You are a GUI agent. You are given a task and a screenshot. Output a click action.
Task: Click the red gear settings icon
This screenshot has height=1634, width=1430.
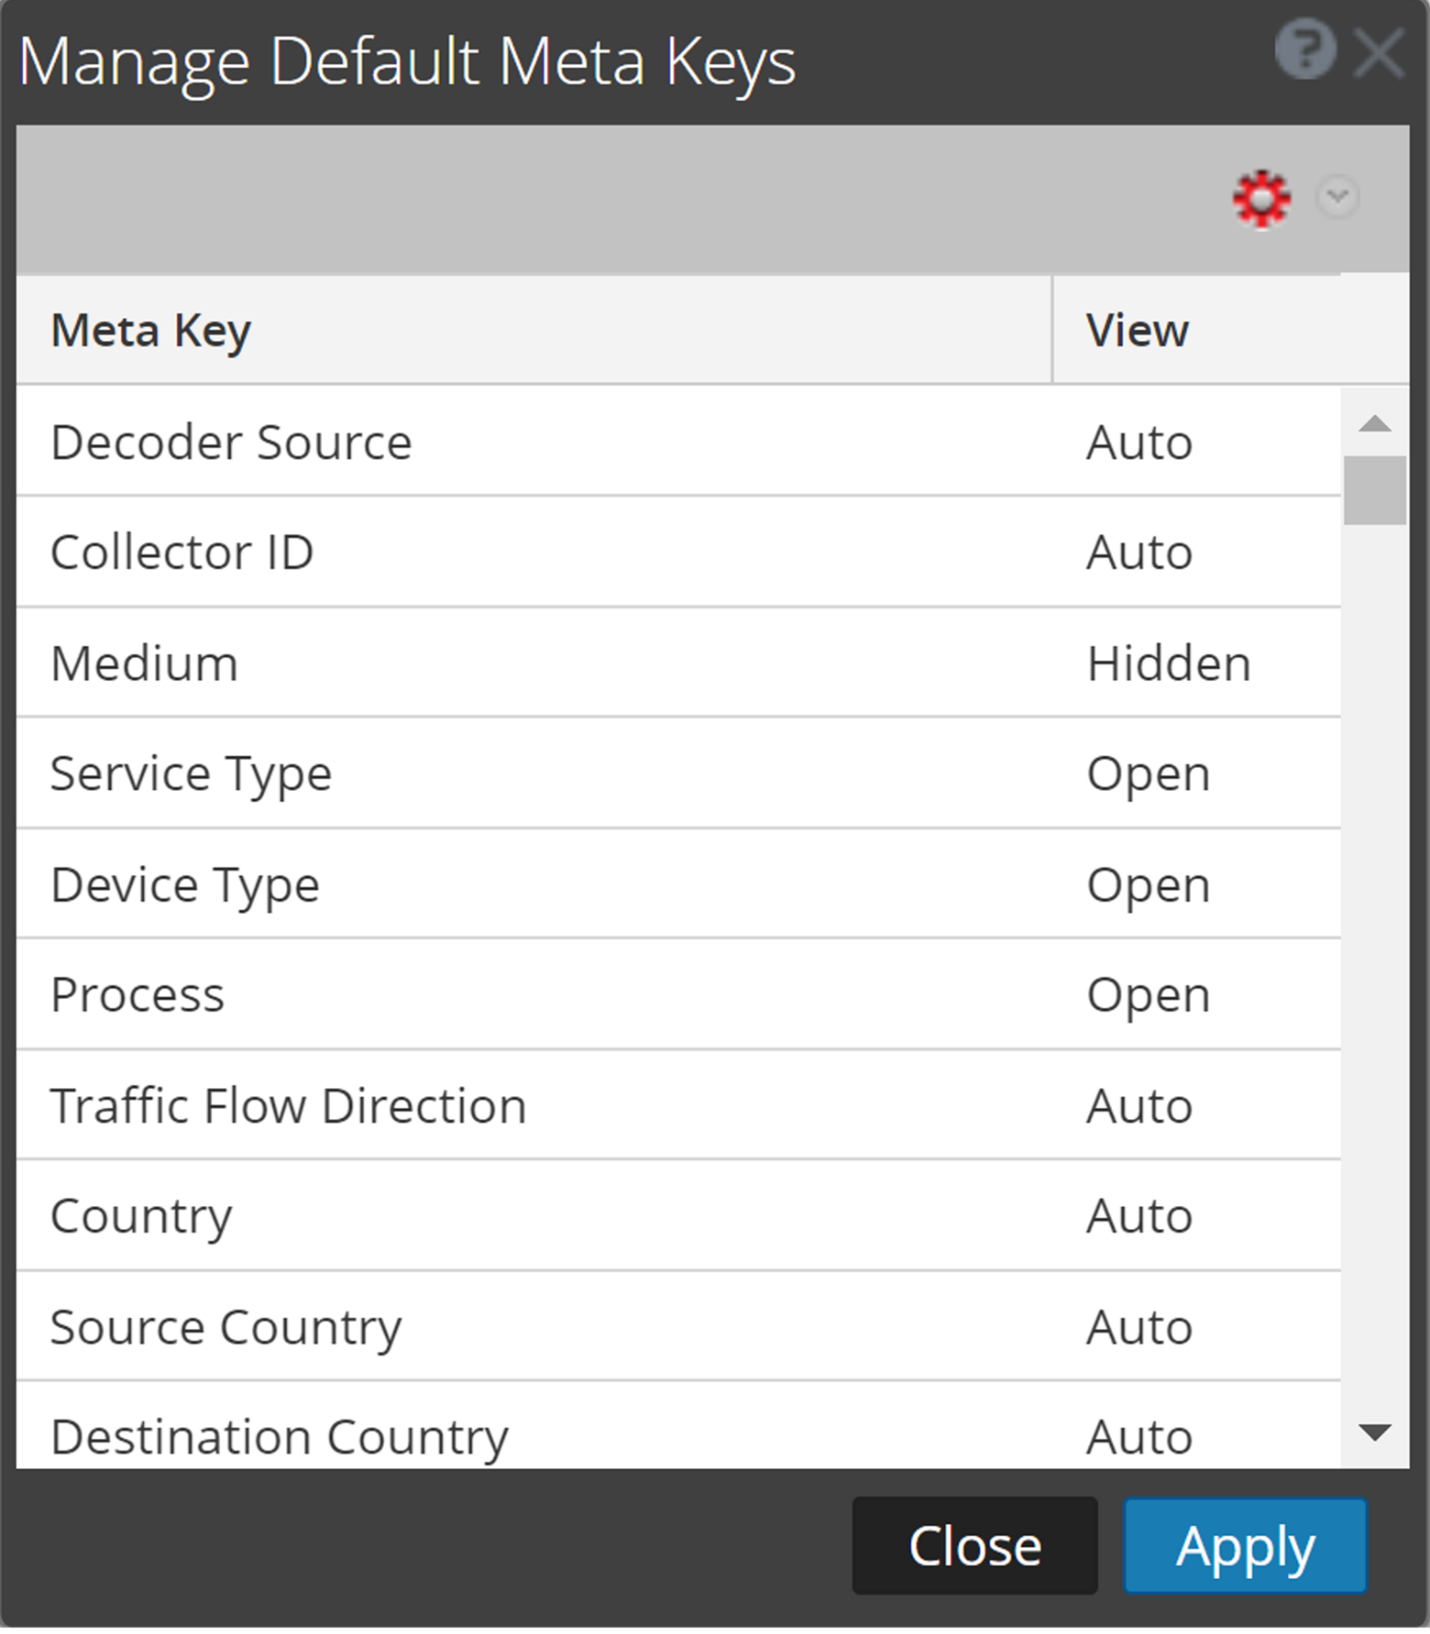coord(1261,198)
